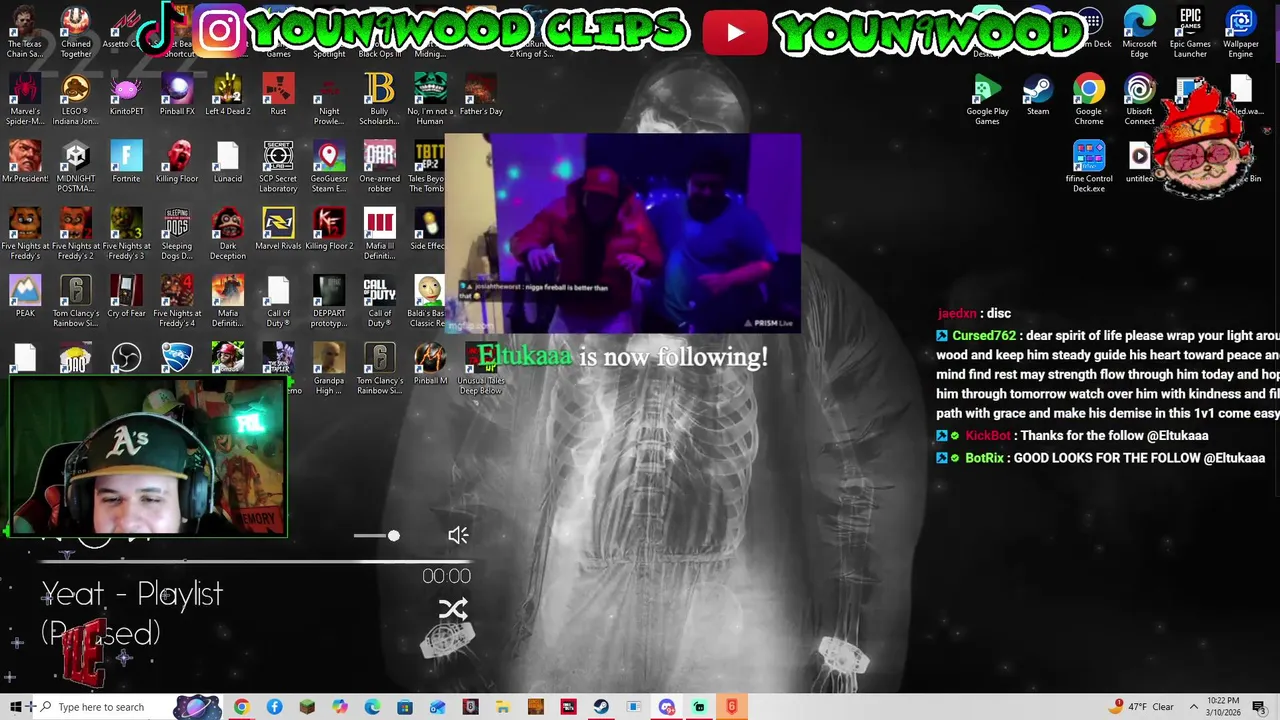The width and height of the screenshot is (1280, 720).
Task: Open the Mr.President! desktop shortcut
Action: click(25, 163)
